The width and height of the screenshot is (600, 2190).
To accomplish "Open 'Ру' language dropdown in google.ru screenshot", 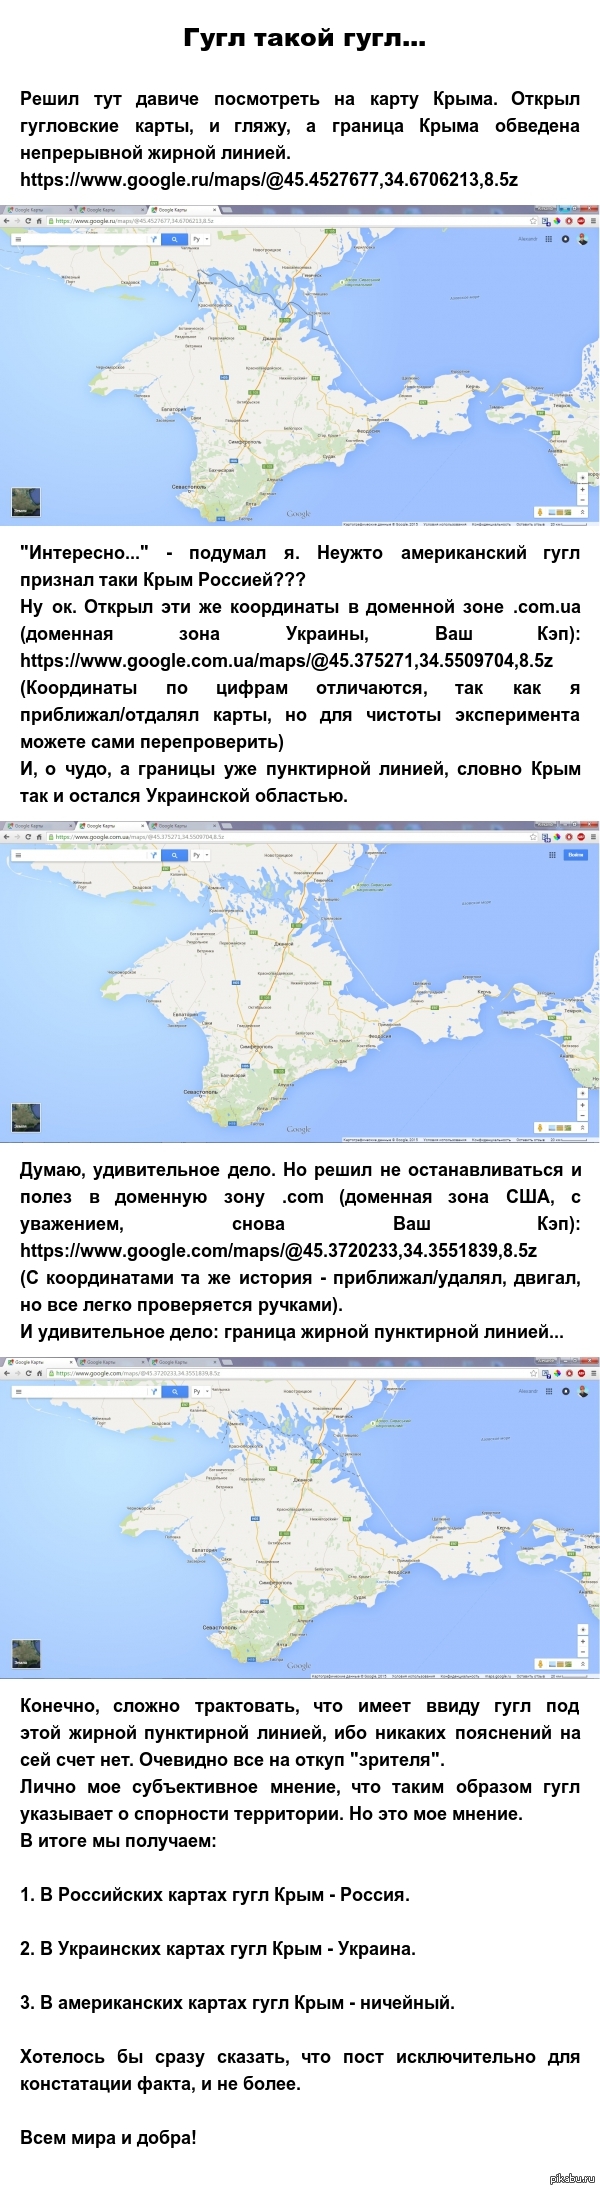I will coord(200,239).
